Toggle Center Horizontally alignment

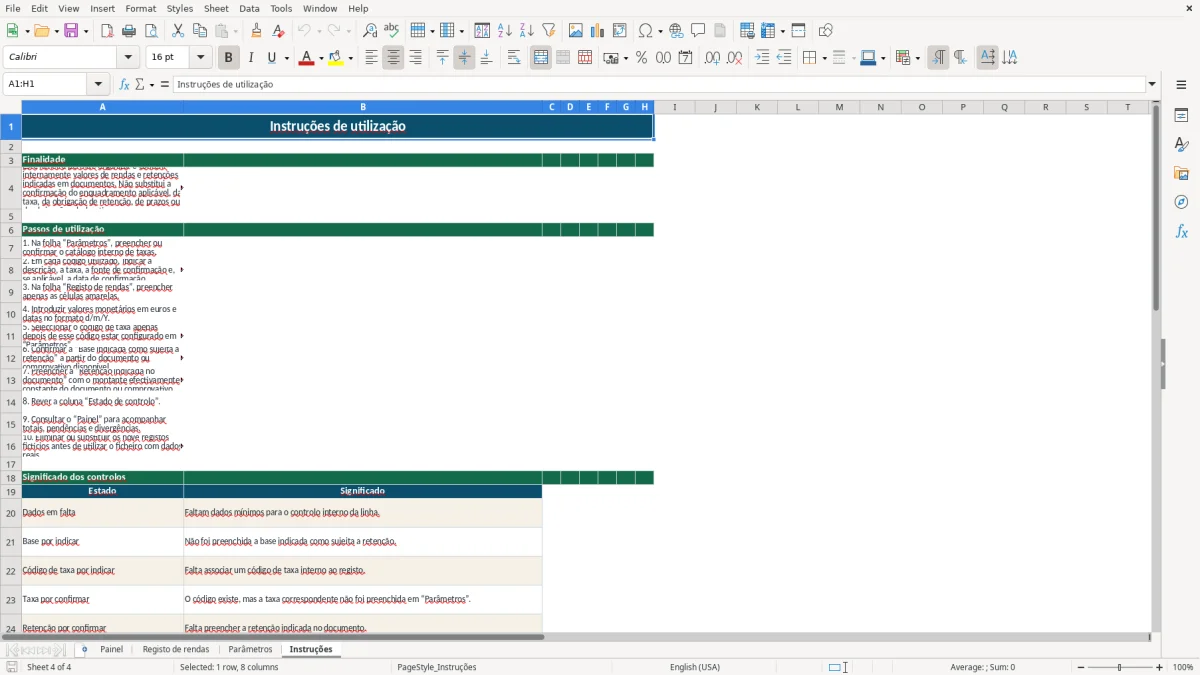coord(393,58)
